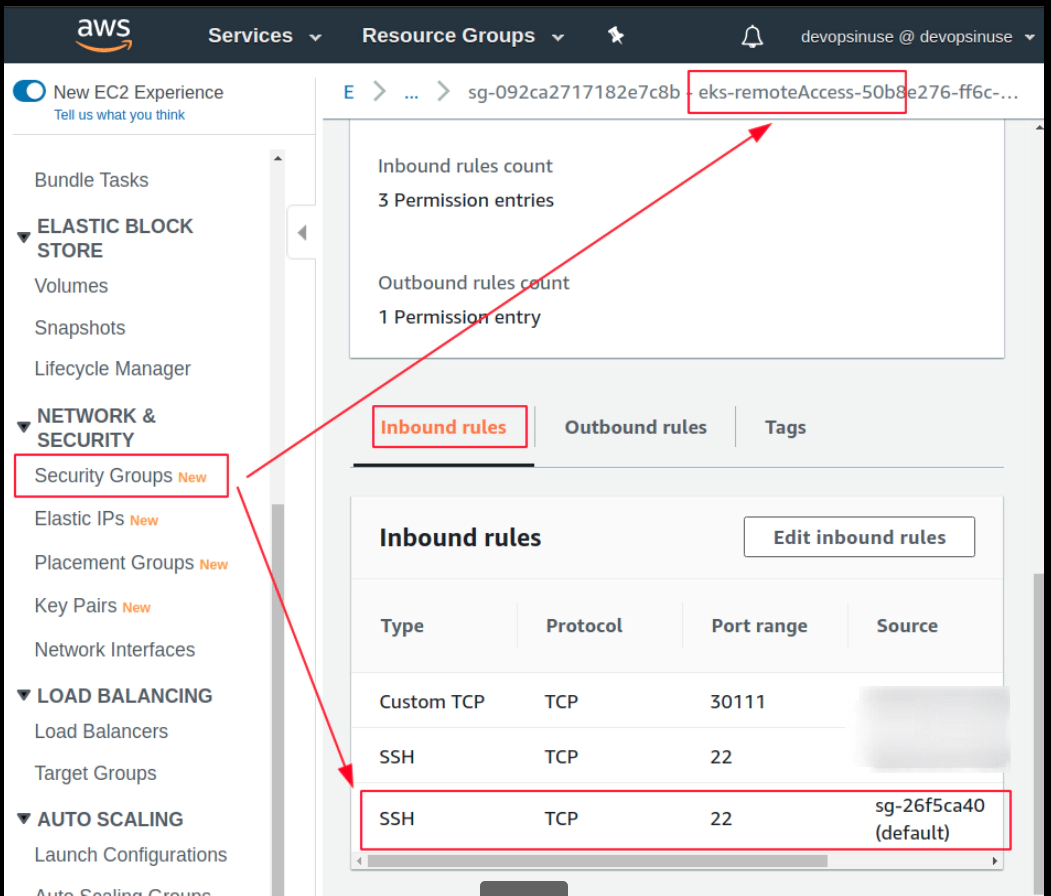Switch to the Tags tab
Image resolution: width=1051 pixels, height=896 pixels.
785,428
